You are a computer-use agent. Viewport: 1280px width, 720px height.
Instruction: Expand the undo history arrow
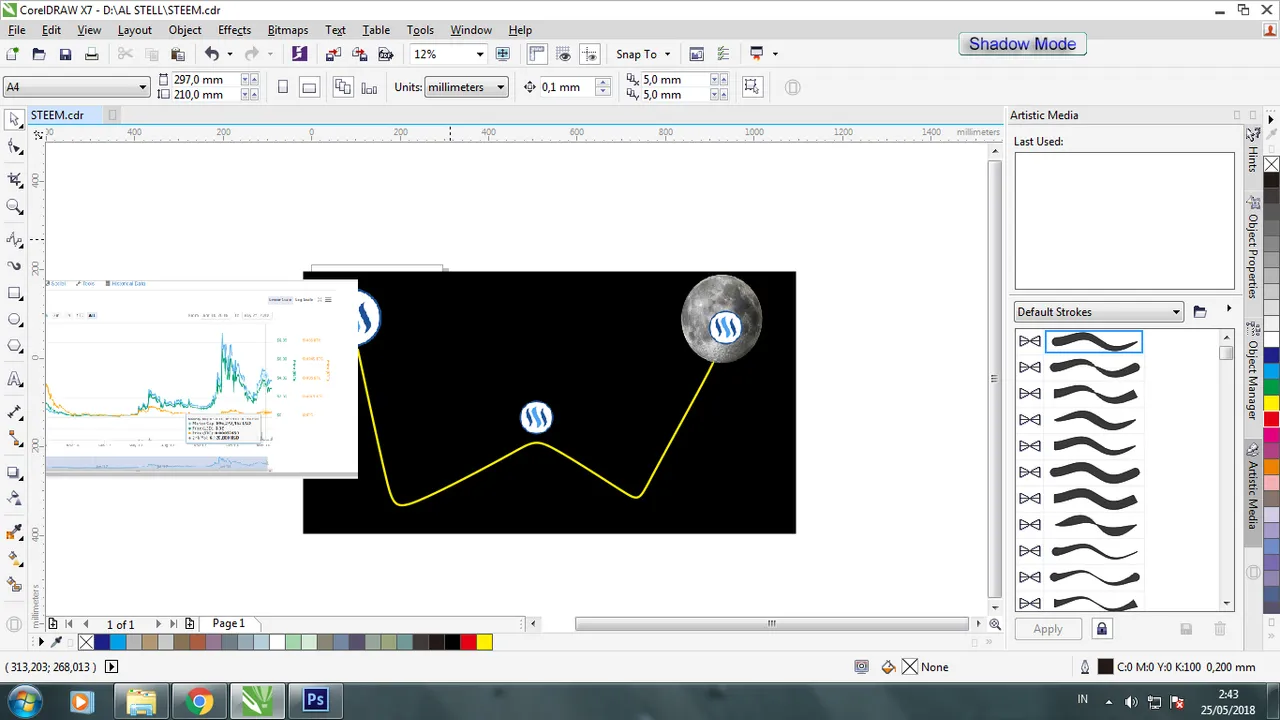(229, 54)
